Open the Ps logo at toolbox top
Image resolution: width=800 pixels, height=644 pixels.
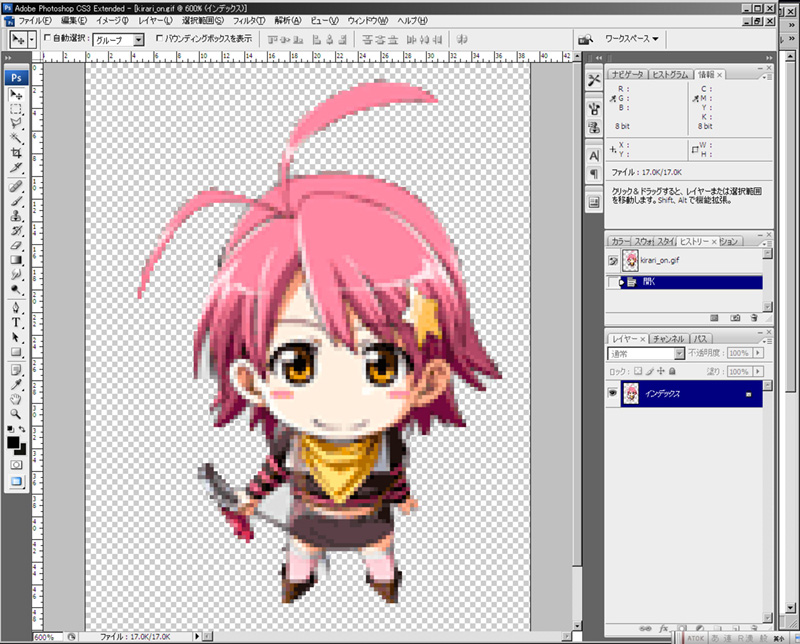16,78
